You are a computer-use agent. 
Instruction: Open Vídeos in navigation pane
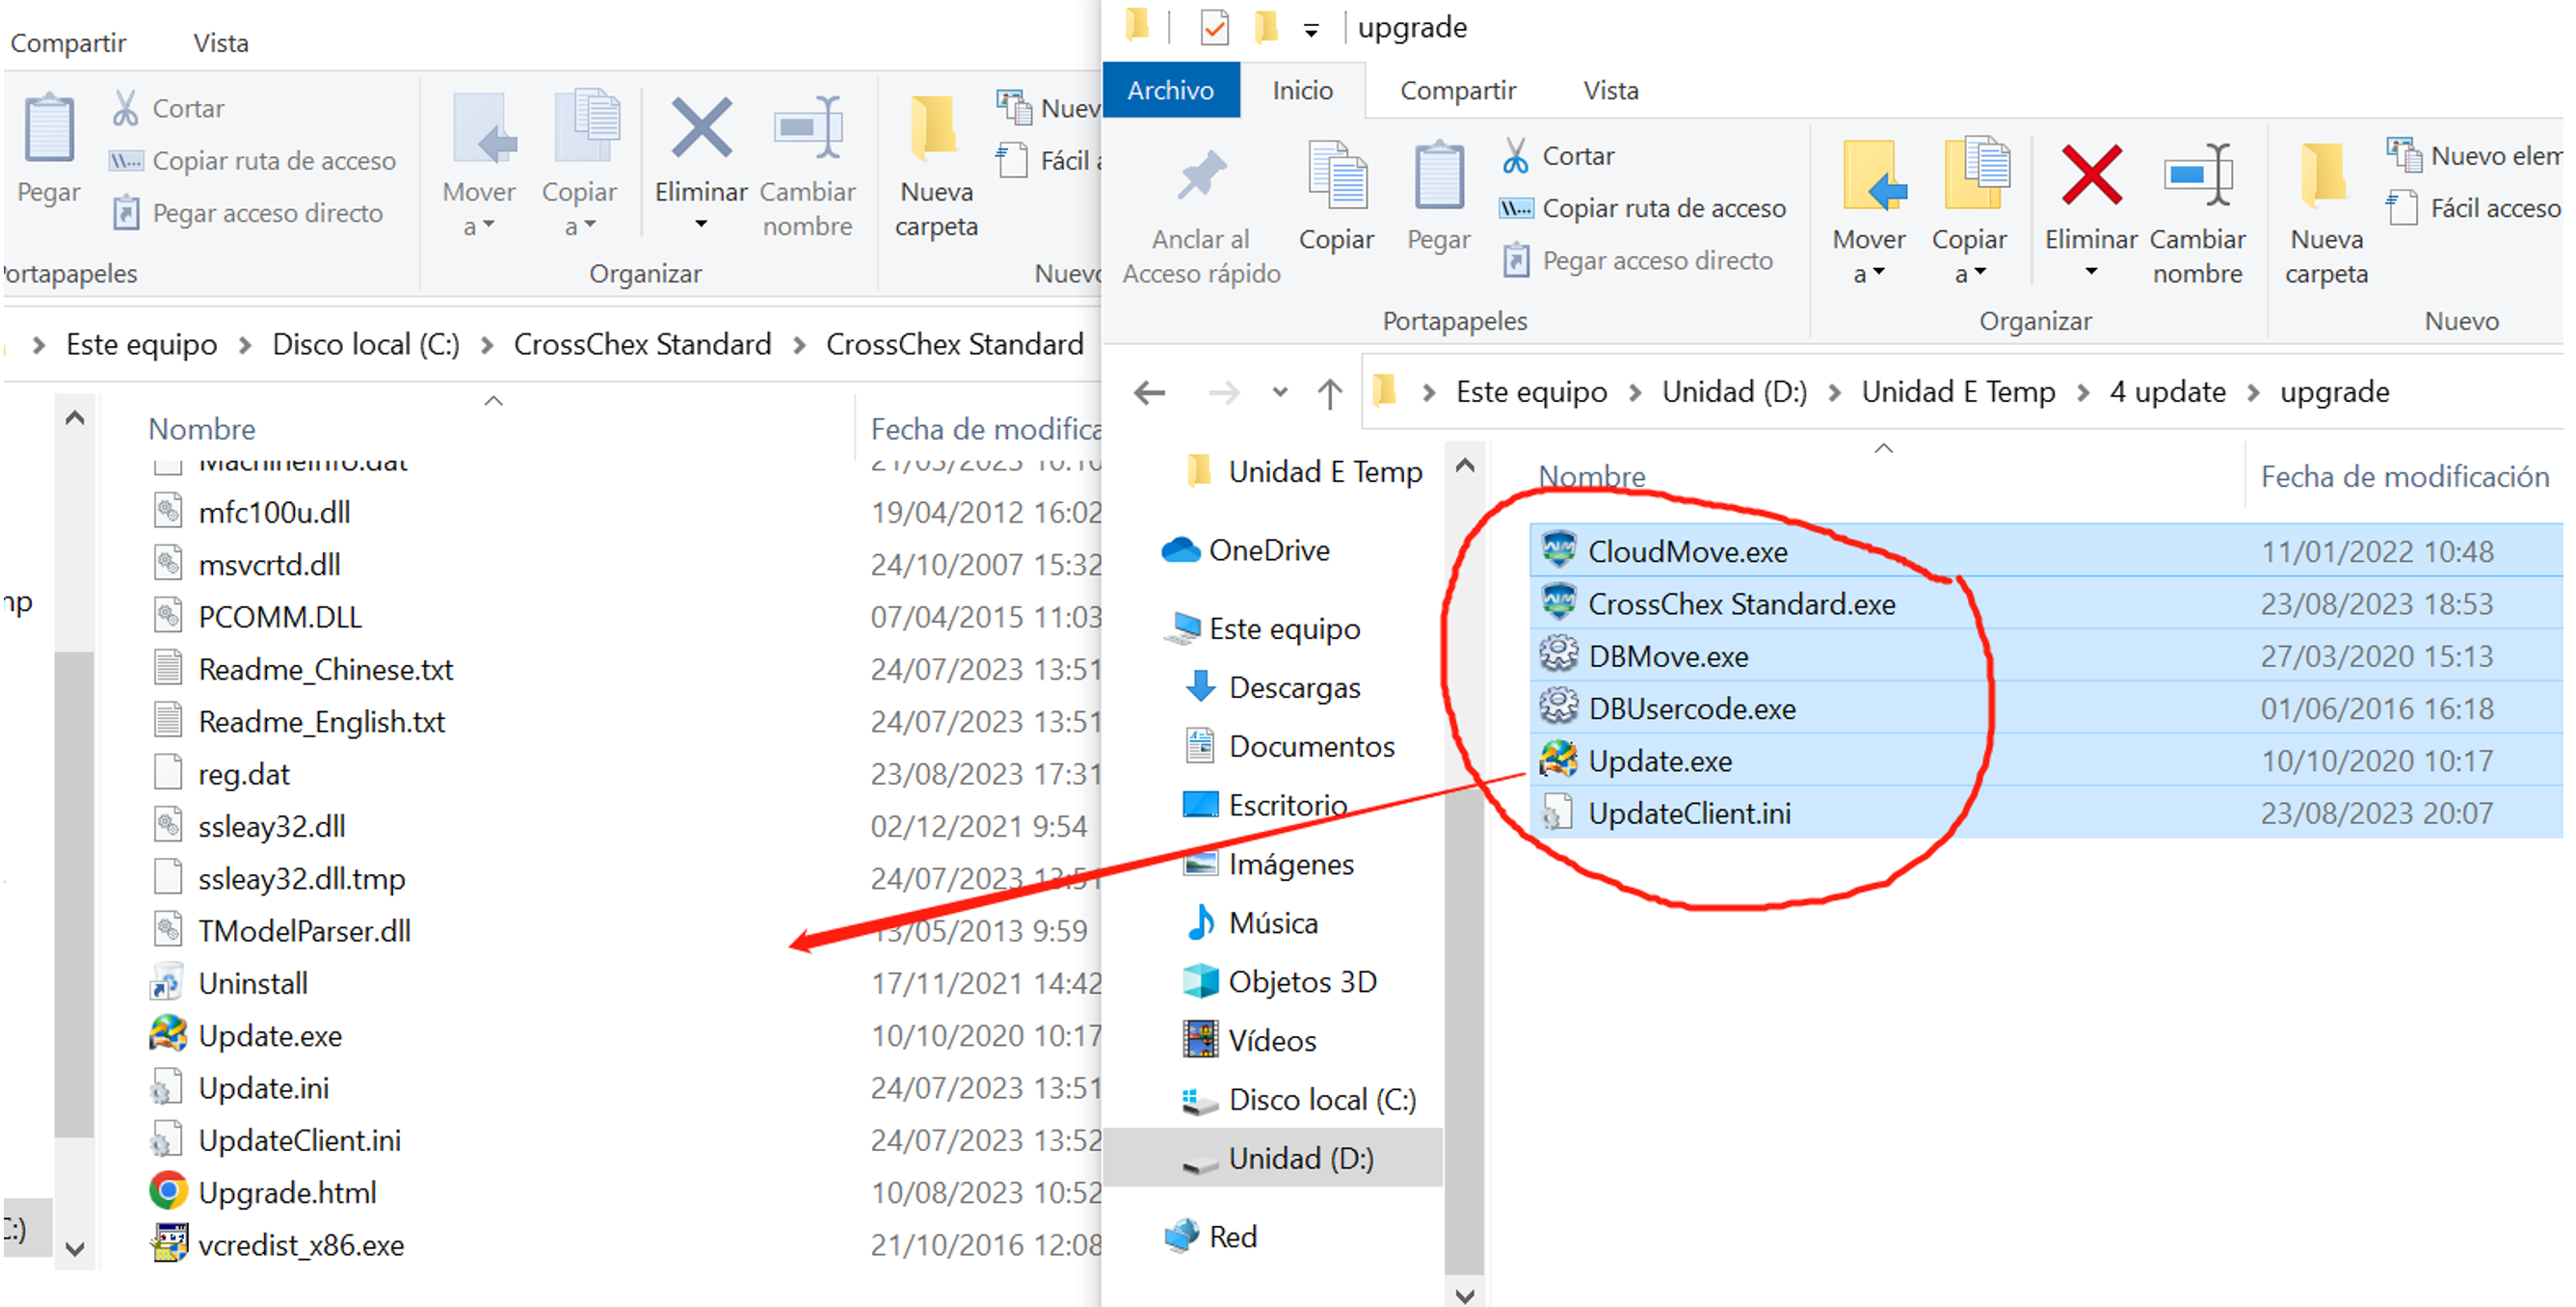pyautogui.click(x=1250, y=1041)
